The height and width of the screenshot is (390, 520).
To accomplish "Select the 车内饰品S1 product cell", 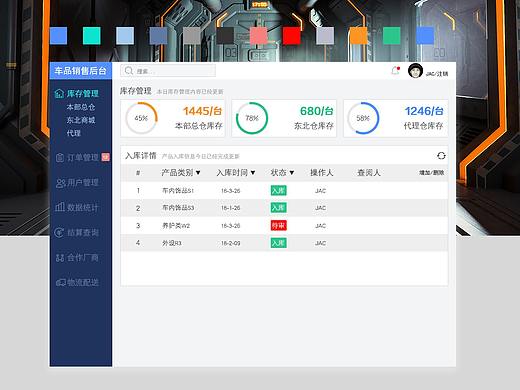I will pos(178,191).
